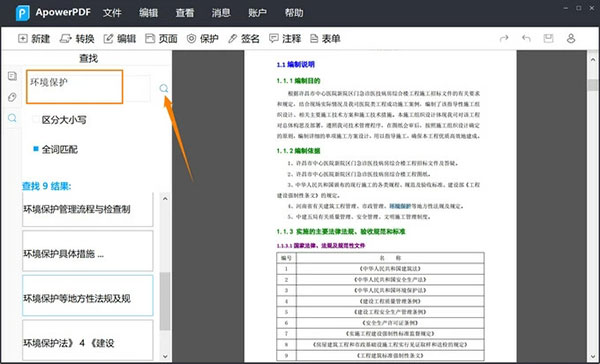The height and width of the screenshot is (364, 600).
Task: Click heading 1.1.3 实施的主要法律法规
Action: pyautogui.click(x=341, y=232)
